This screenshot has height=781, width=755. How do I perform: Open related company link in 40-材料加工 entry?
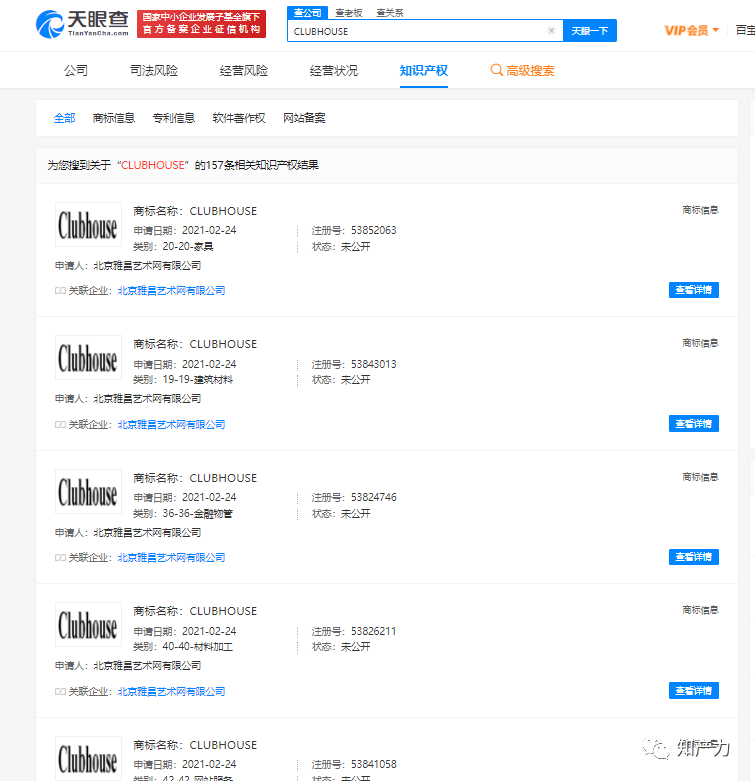[x=171, y=691]
